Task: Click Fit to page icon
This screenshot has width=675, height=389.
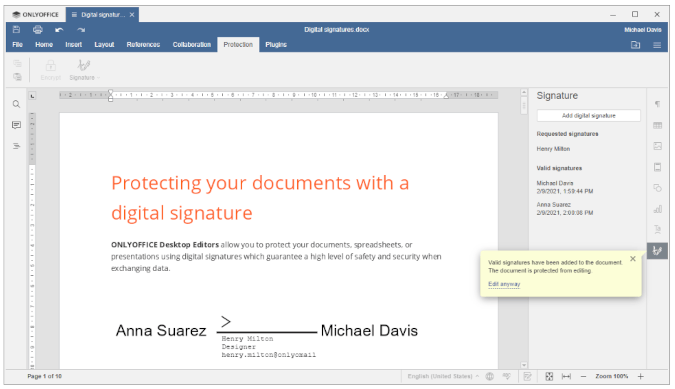Action: (x=549, y=377)
